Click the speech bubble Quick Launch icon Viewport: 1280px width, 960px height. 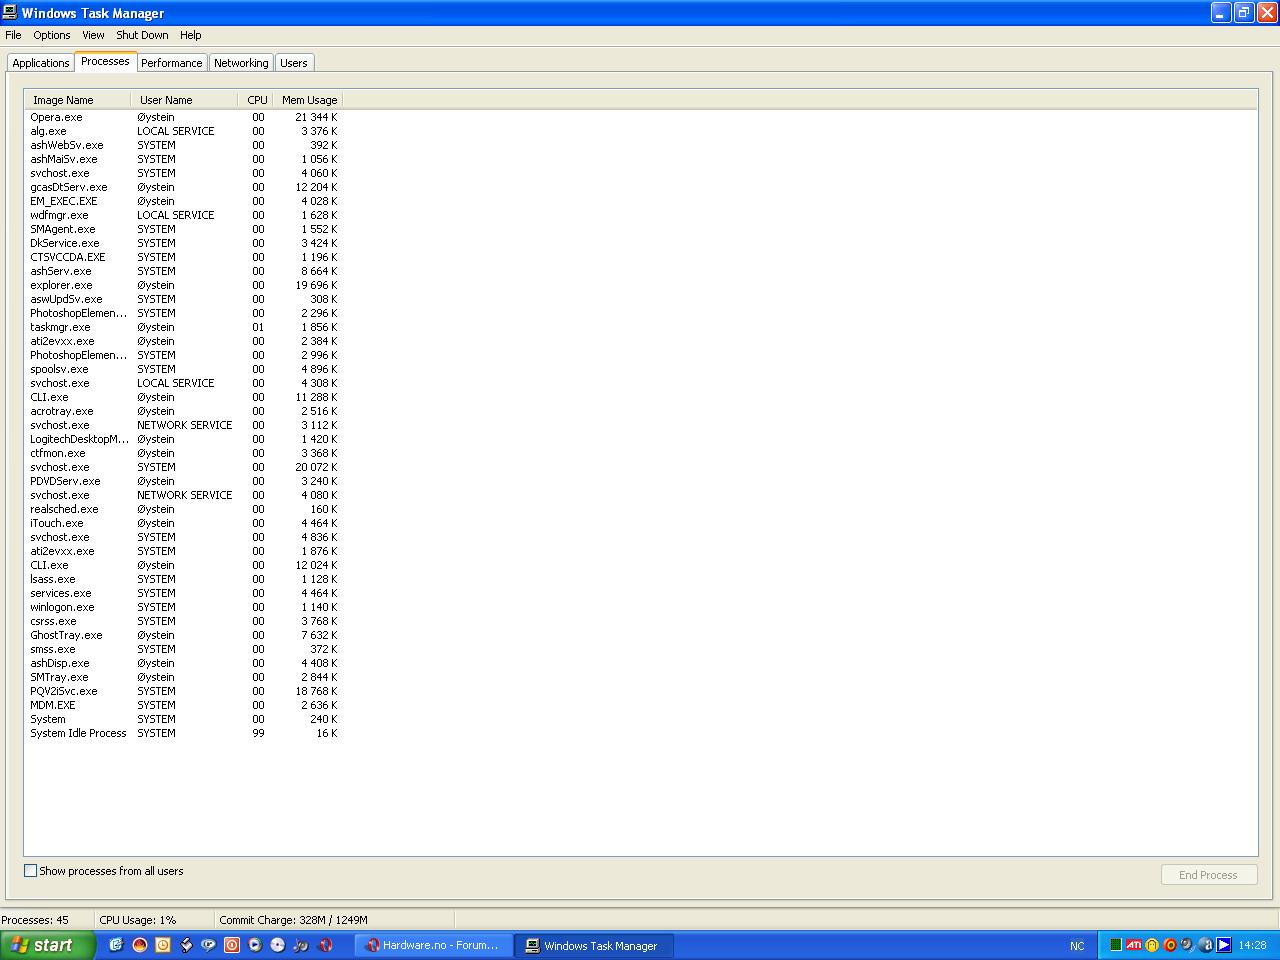208,945
